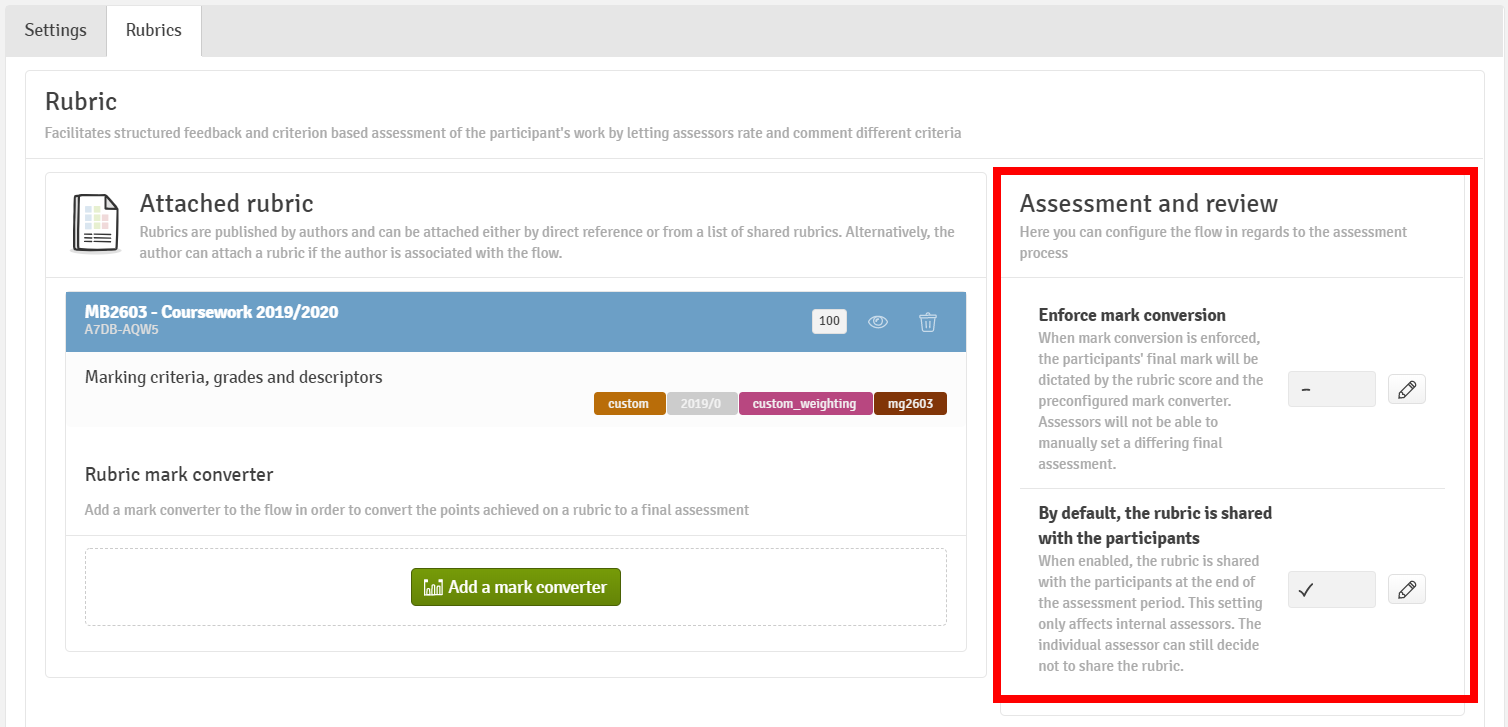The image size is (1508, 727).
Task: Click the 100 points badge
Action: 829,322
